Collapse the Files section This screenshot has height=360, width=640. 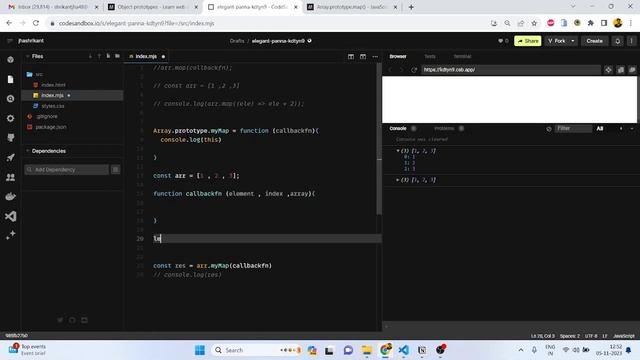[x=27, y=56]
